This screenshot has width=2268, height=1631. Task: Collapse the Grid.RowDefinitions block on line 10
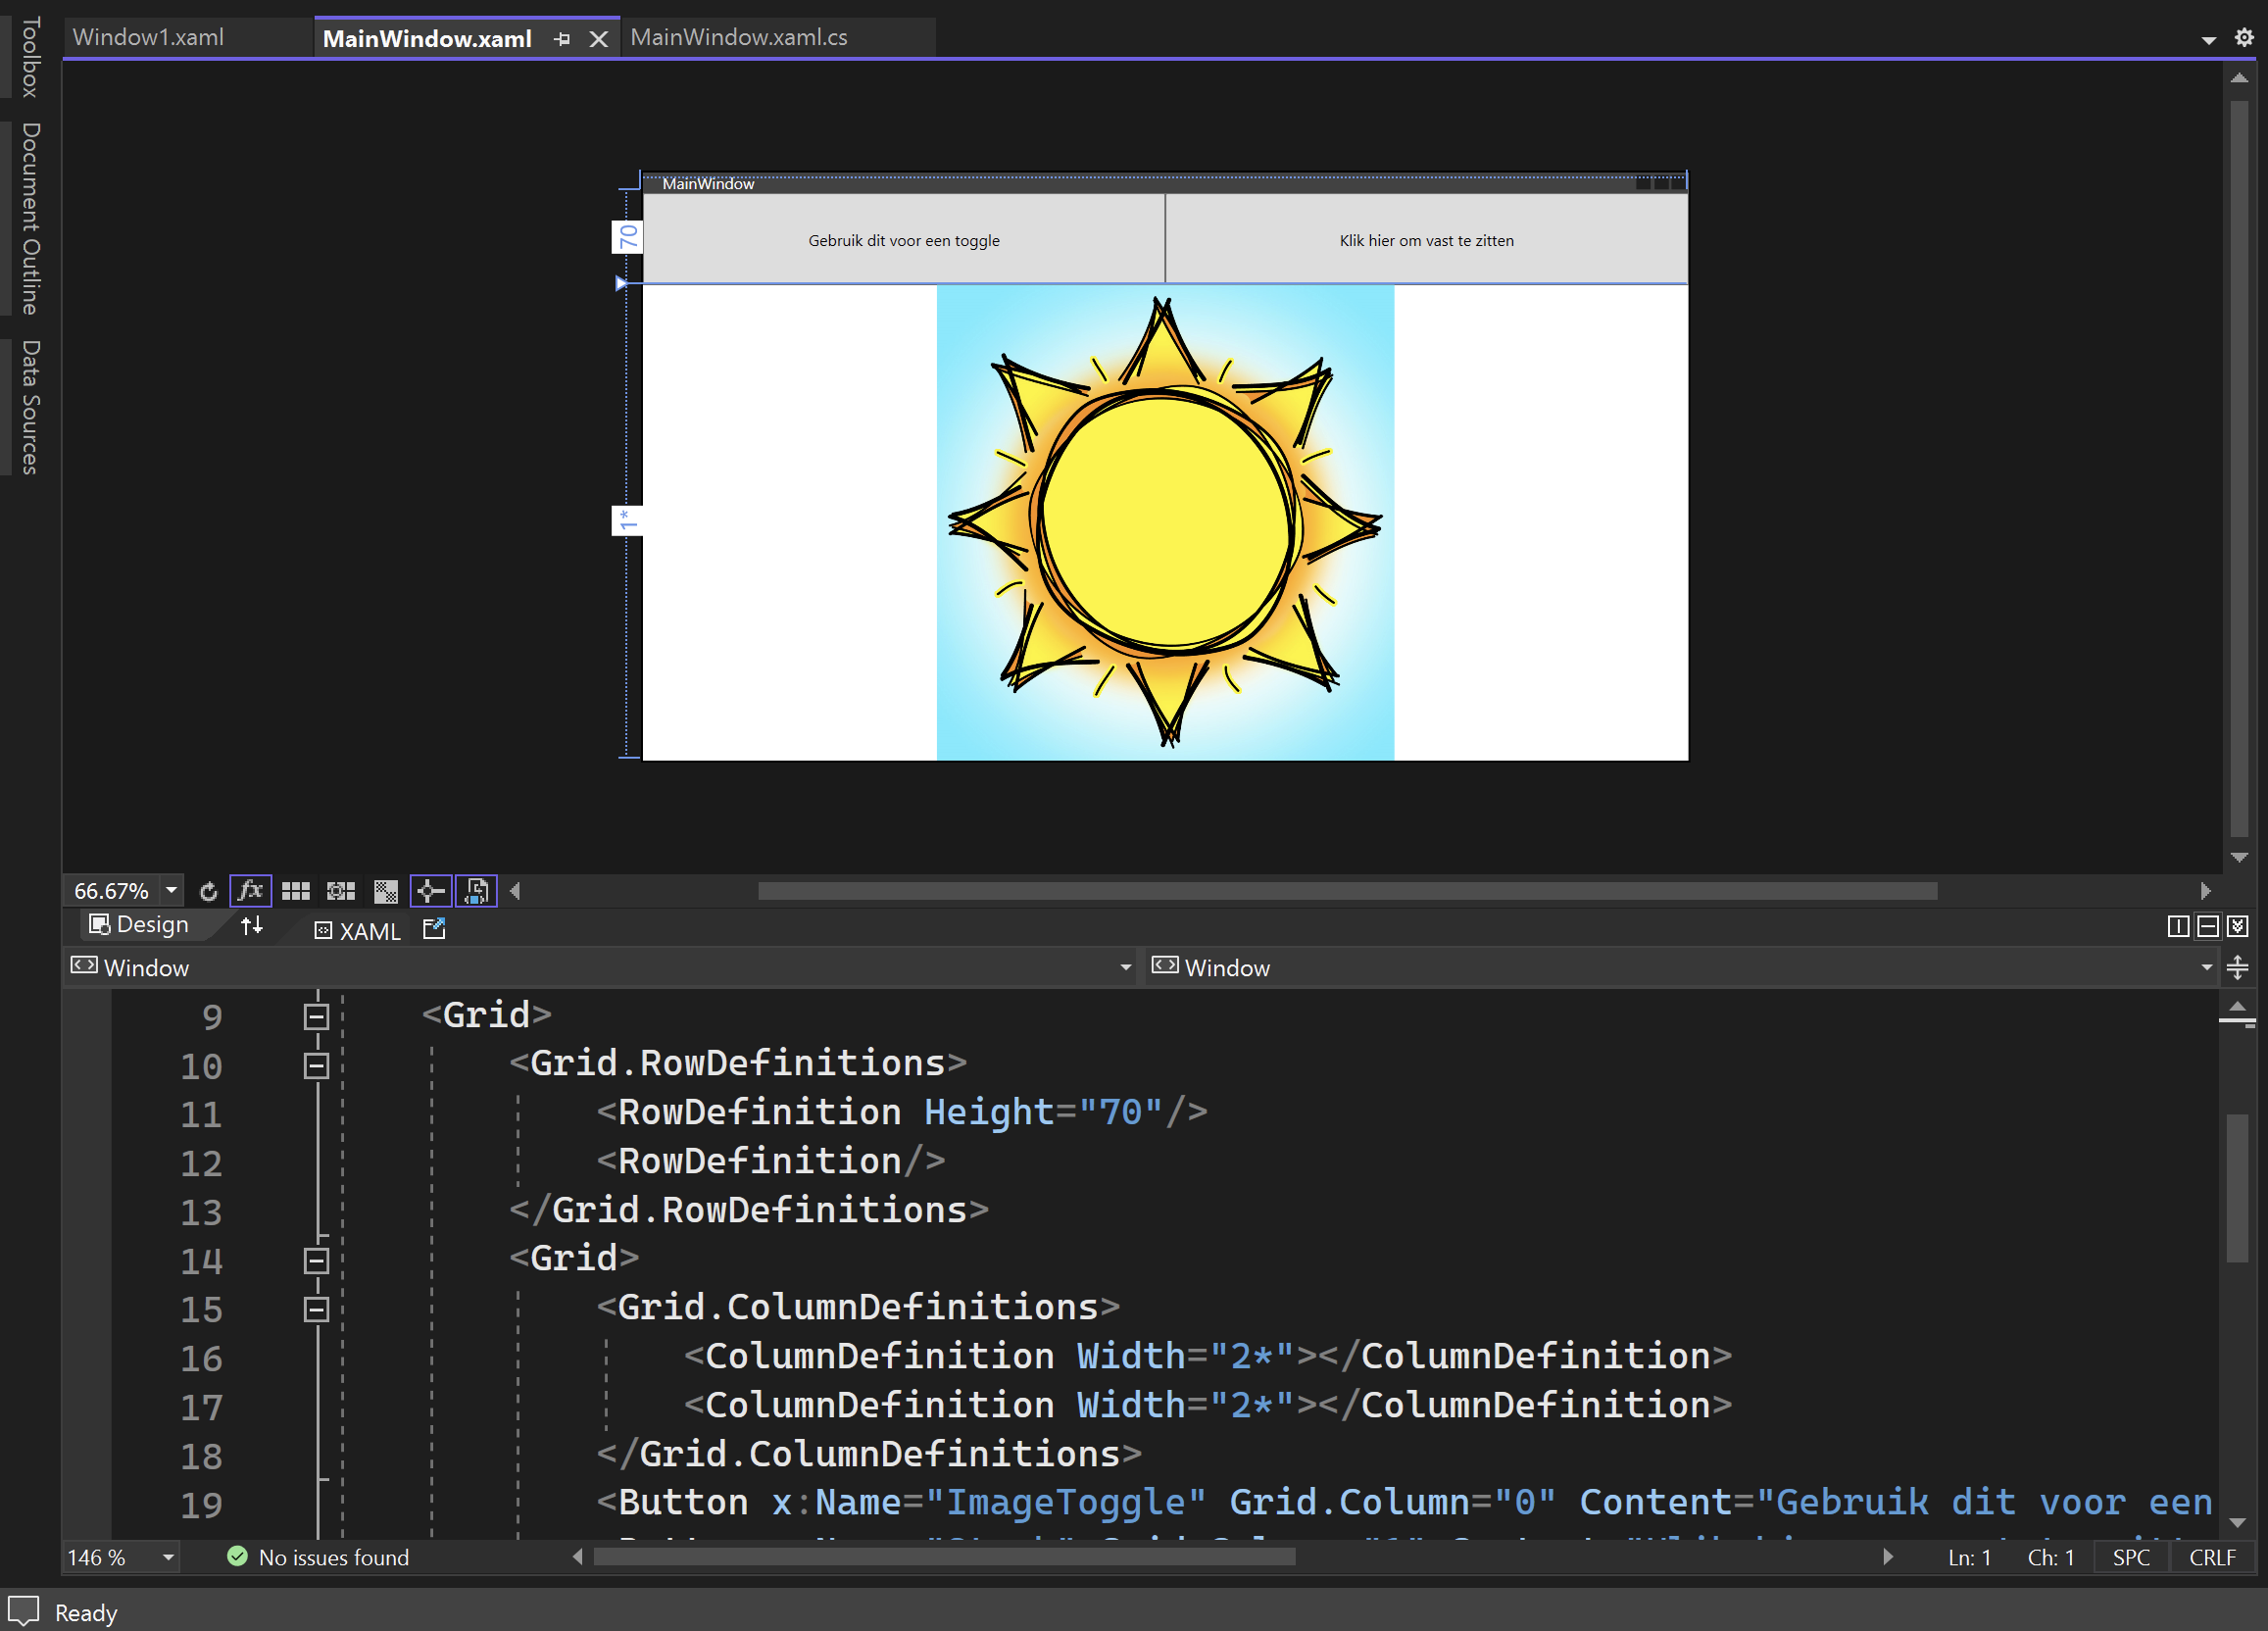pyautogui.click(x=316, y=1066)
